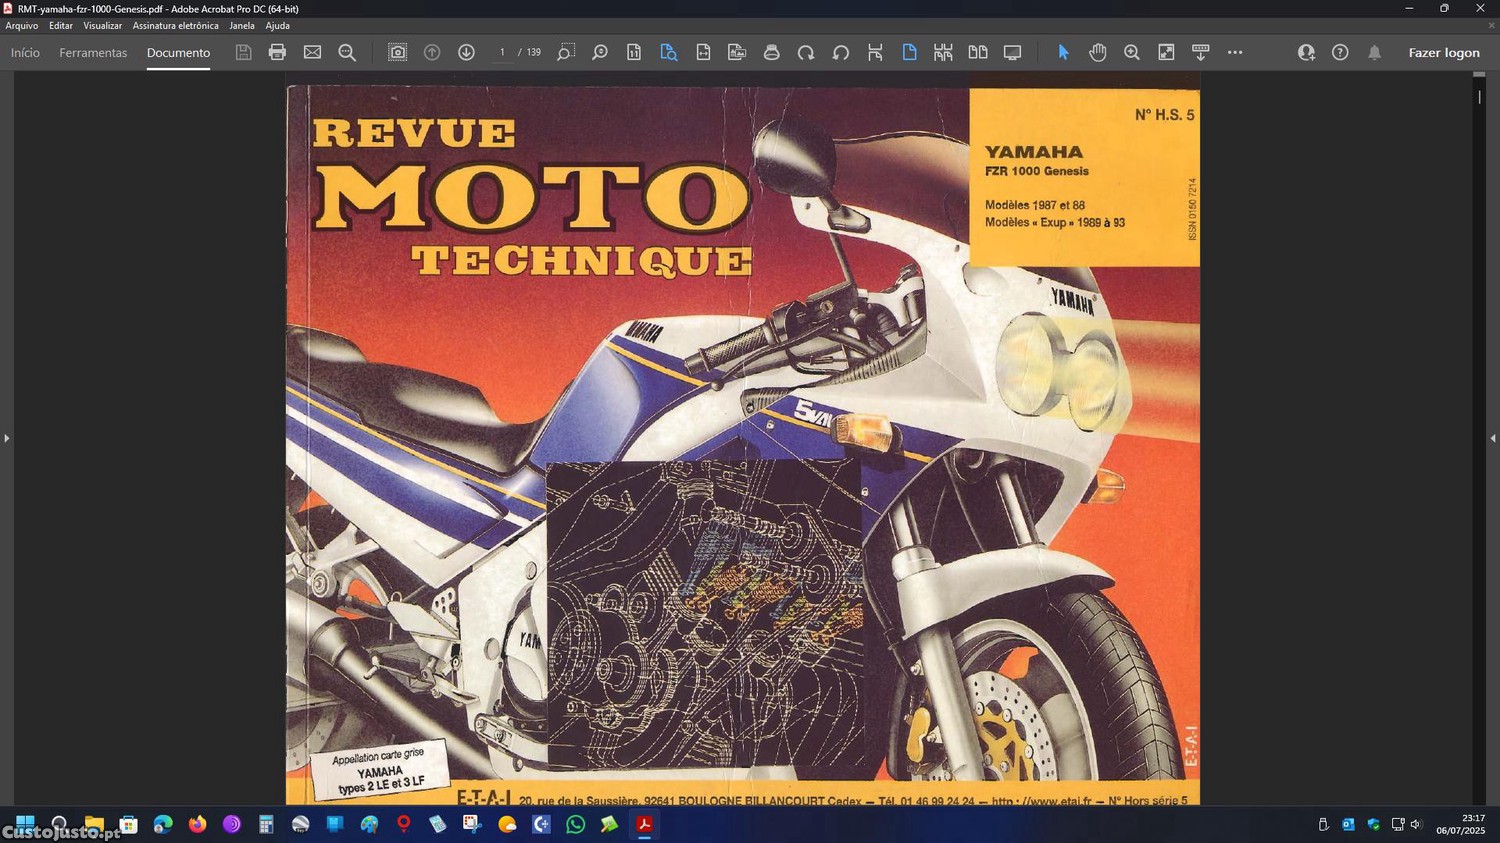This screenshot has width=1500, height=843.
Task: Click the page number input field
Action: coord(502,52)
